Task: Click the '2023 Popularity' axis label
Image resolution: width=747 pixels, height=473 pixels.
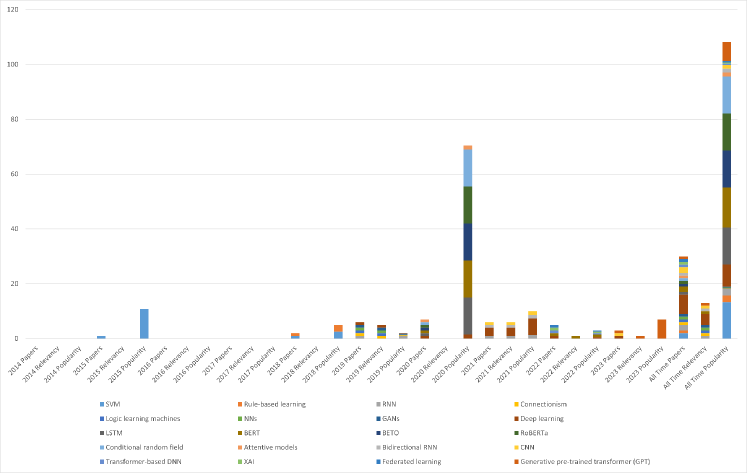Action: click(x=645, y=365)
